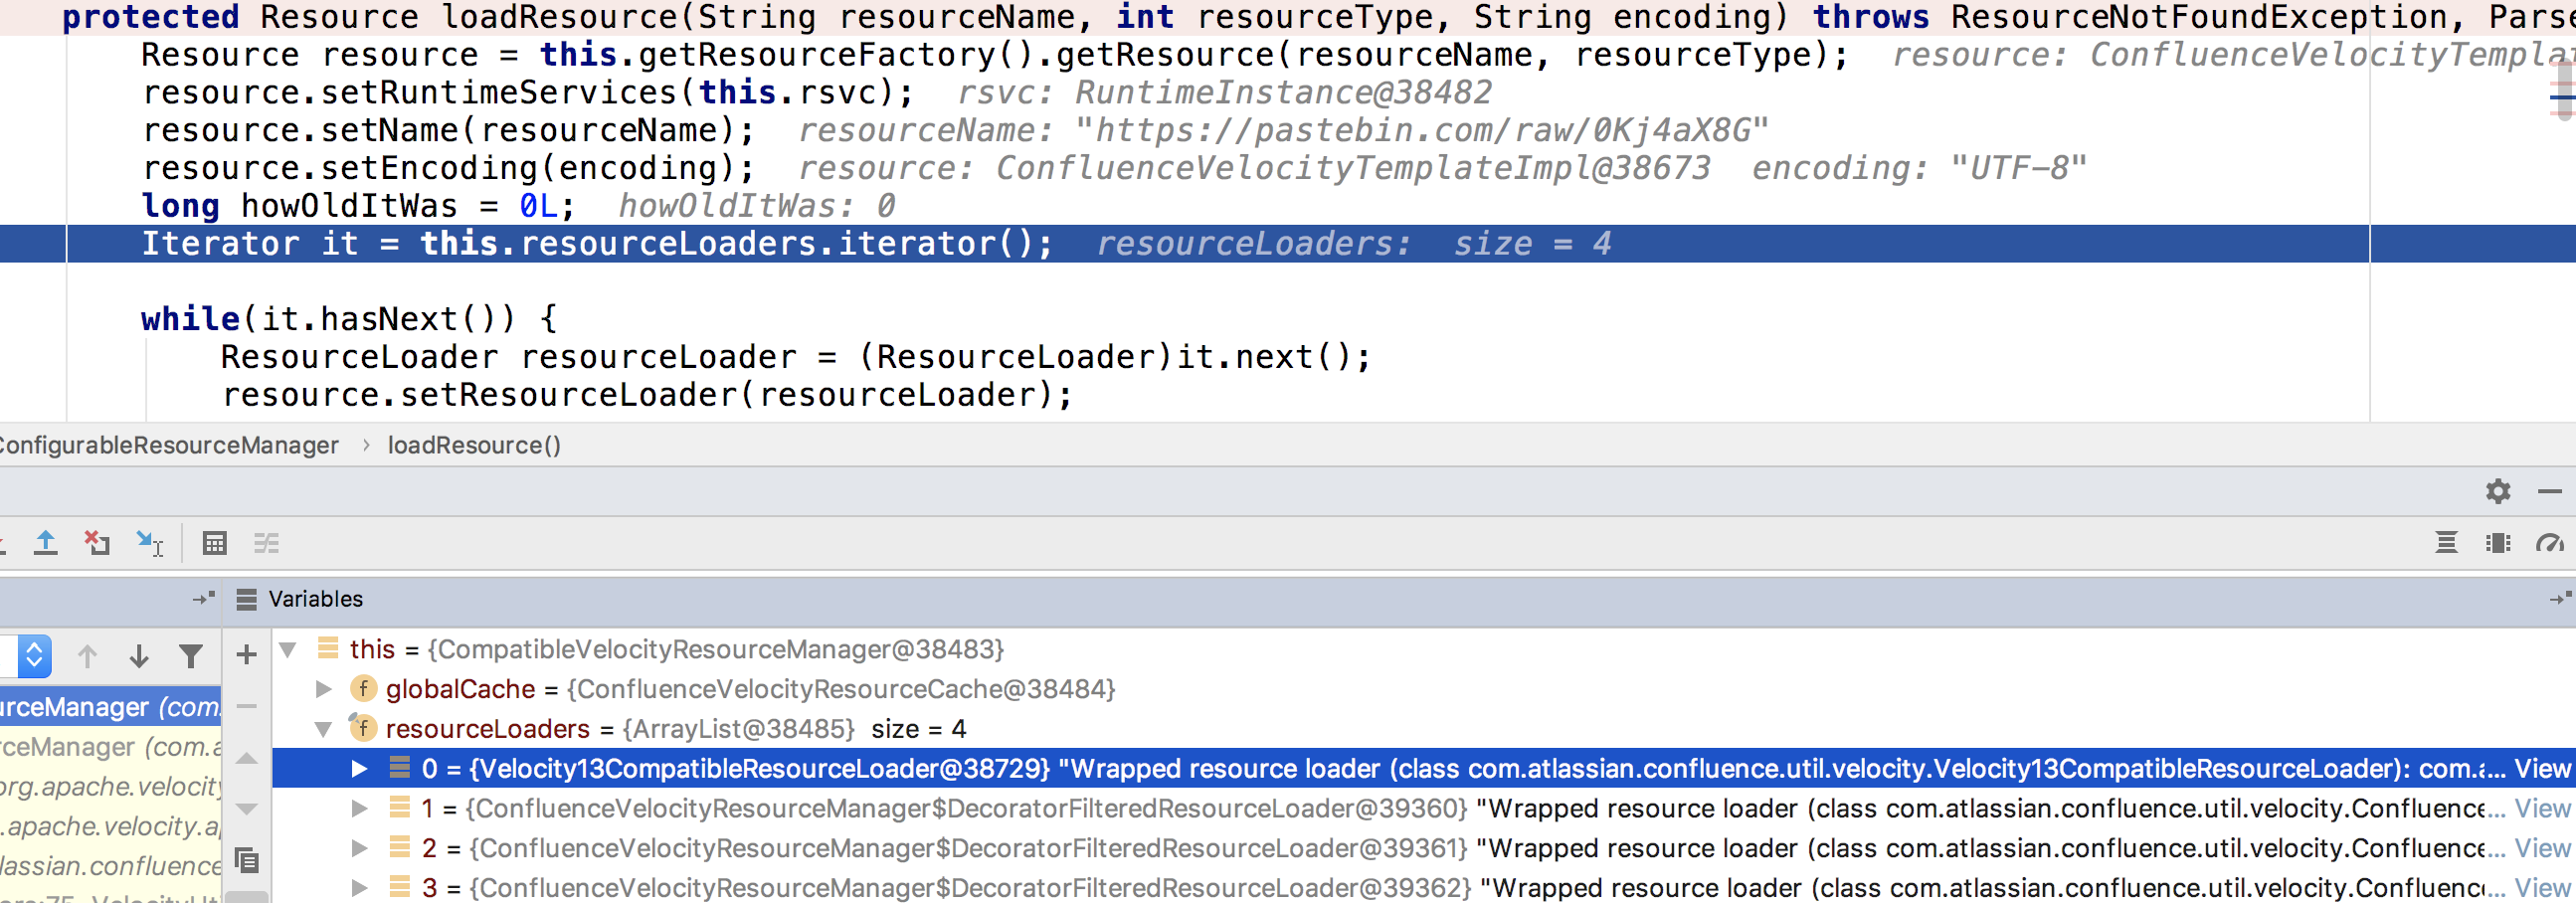Click the film-strip Memory view icon

tap(2498, 543)
